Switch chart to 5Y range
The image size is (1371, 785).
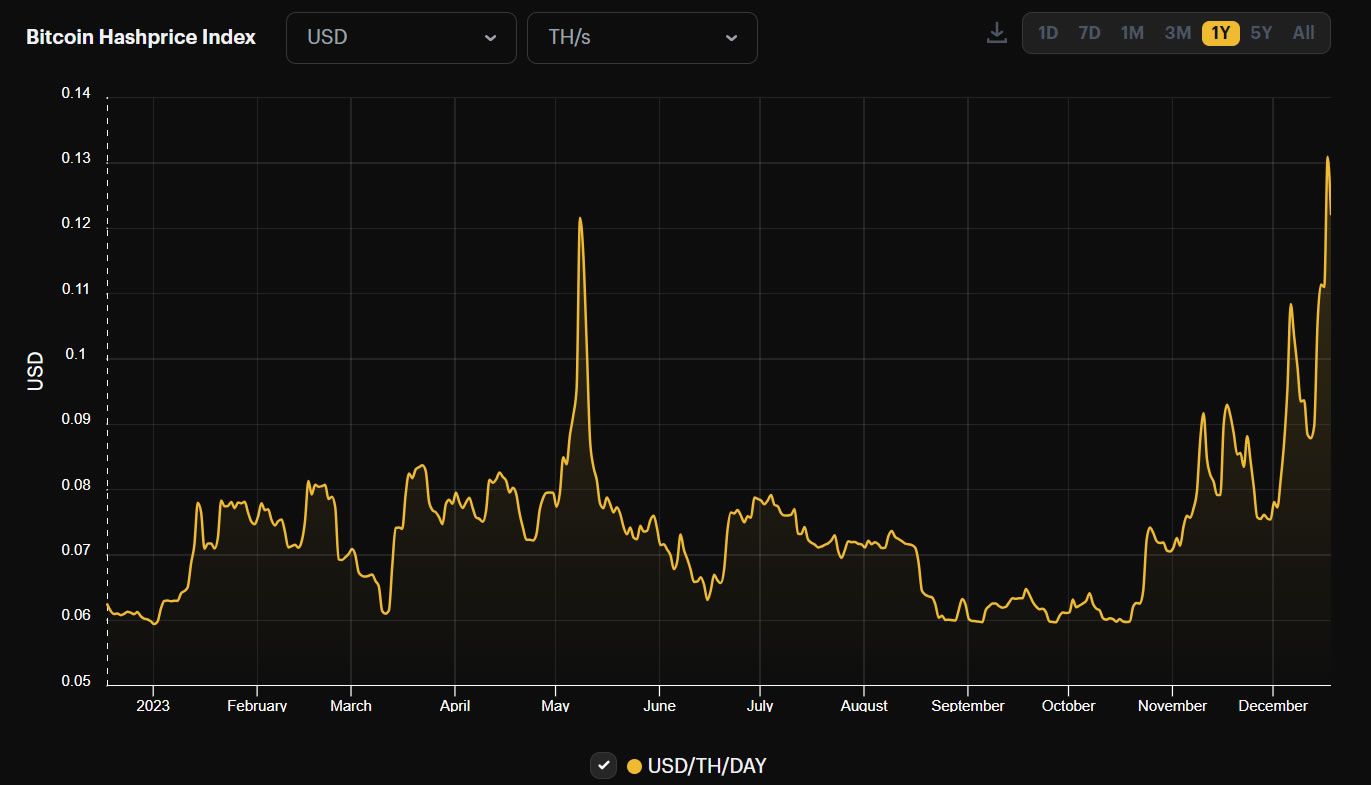[x=1261, y=33]
